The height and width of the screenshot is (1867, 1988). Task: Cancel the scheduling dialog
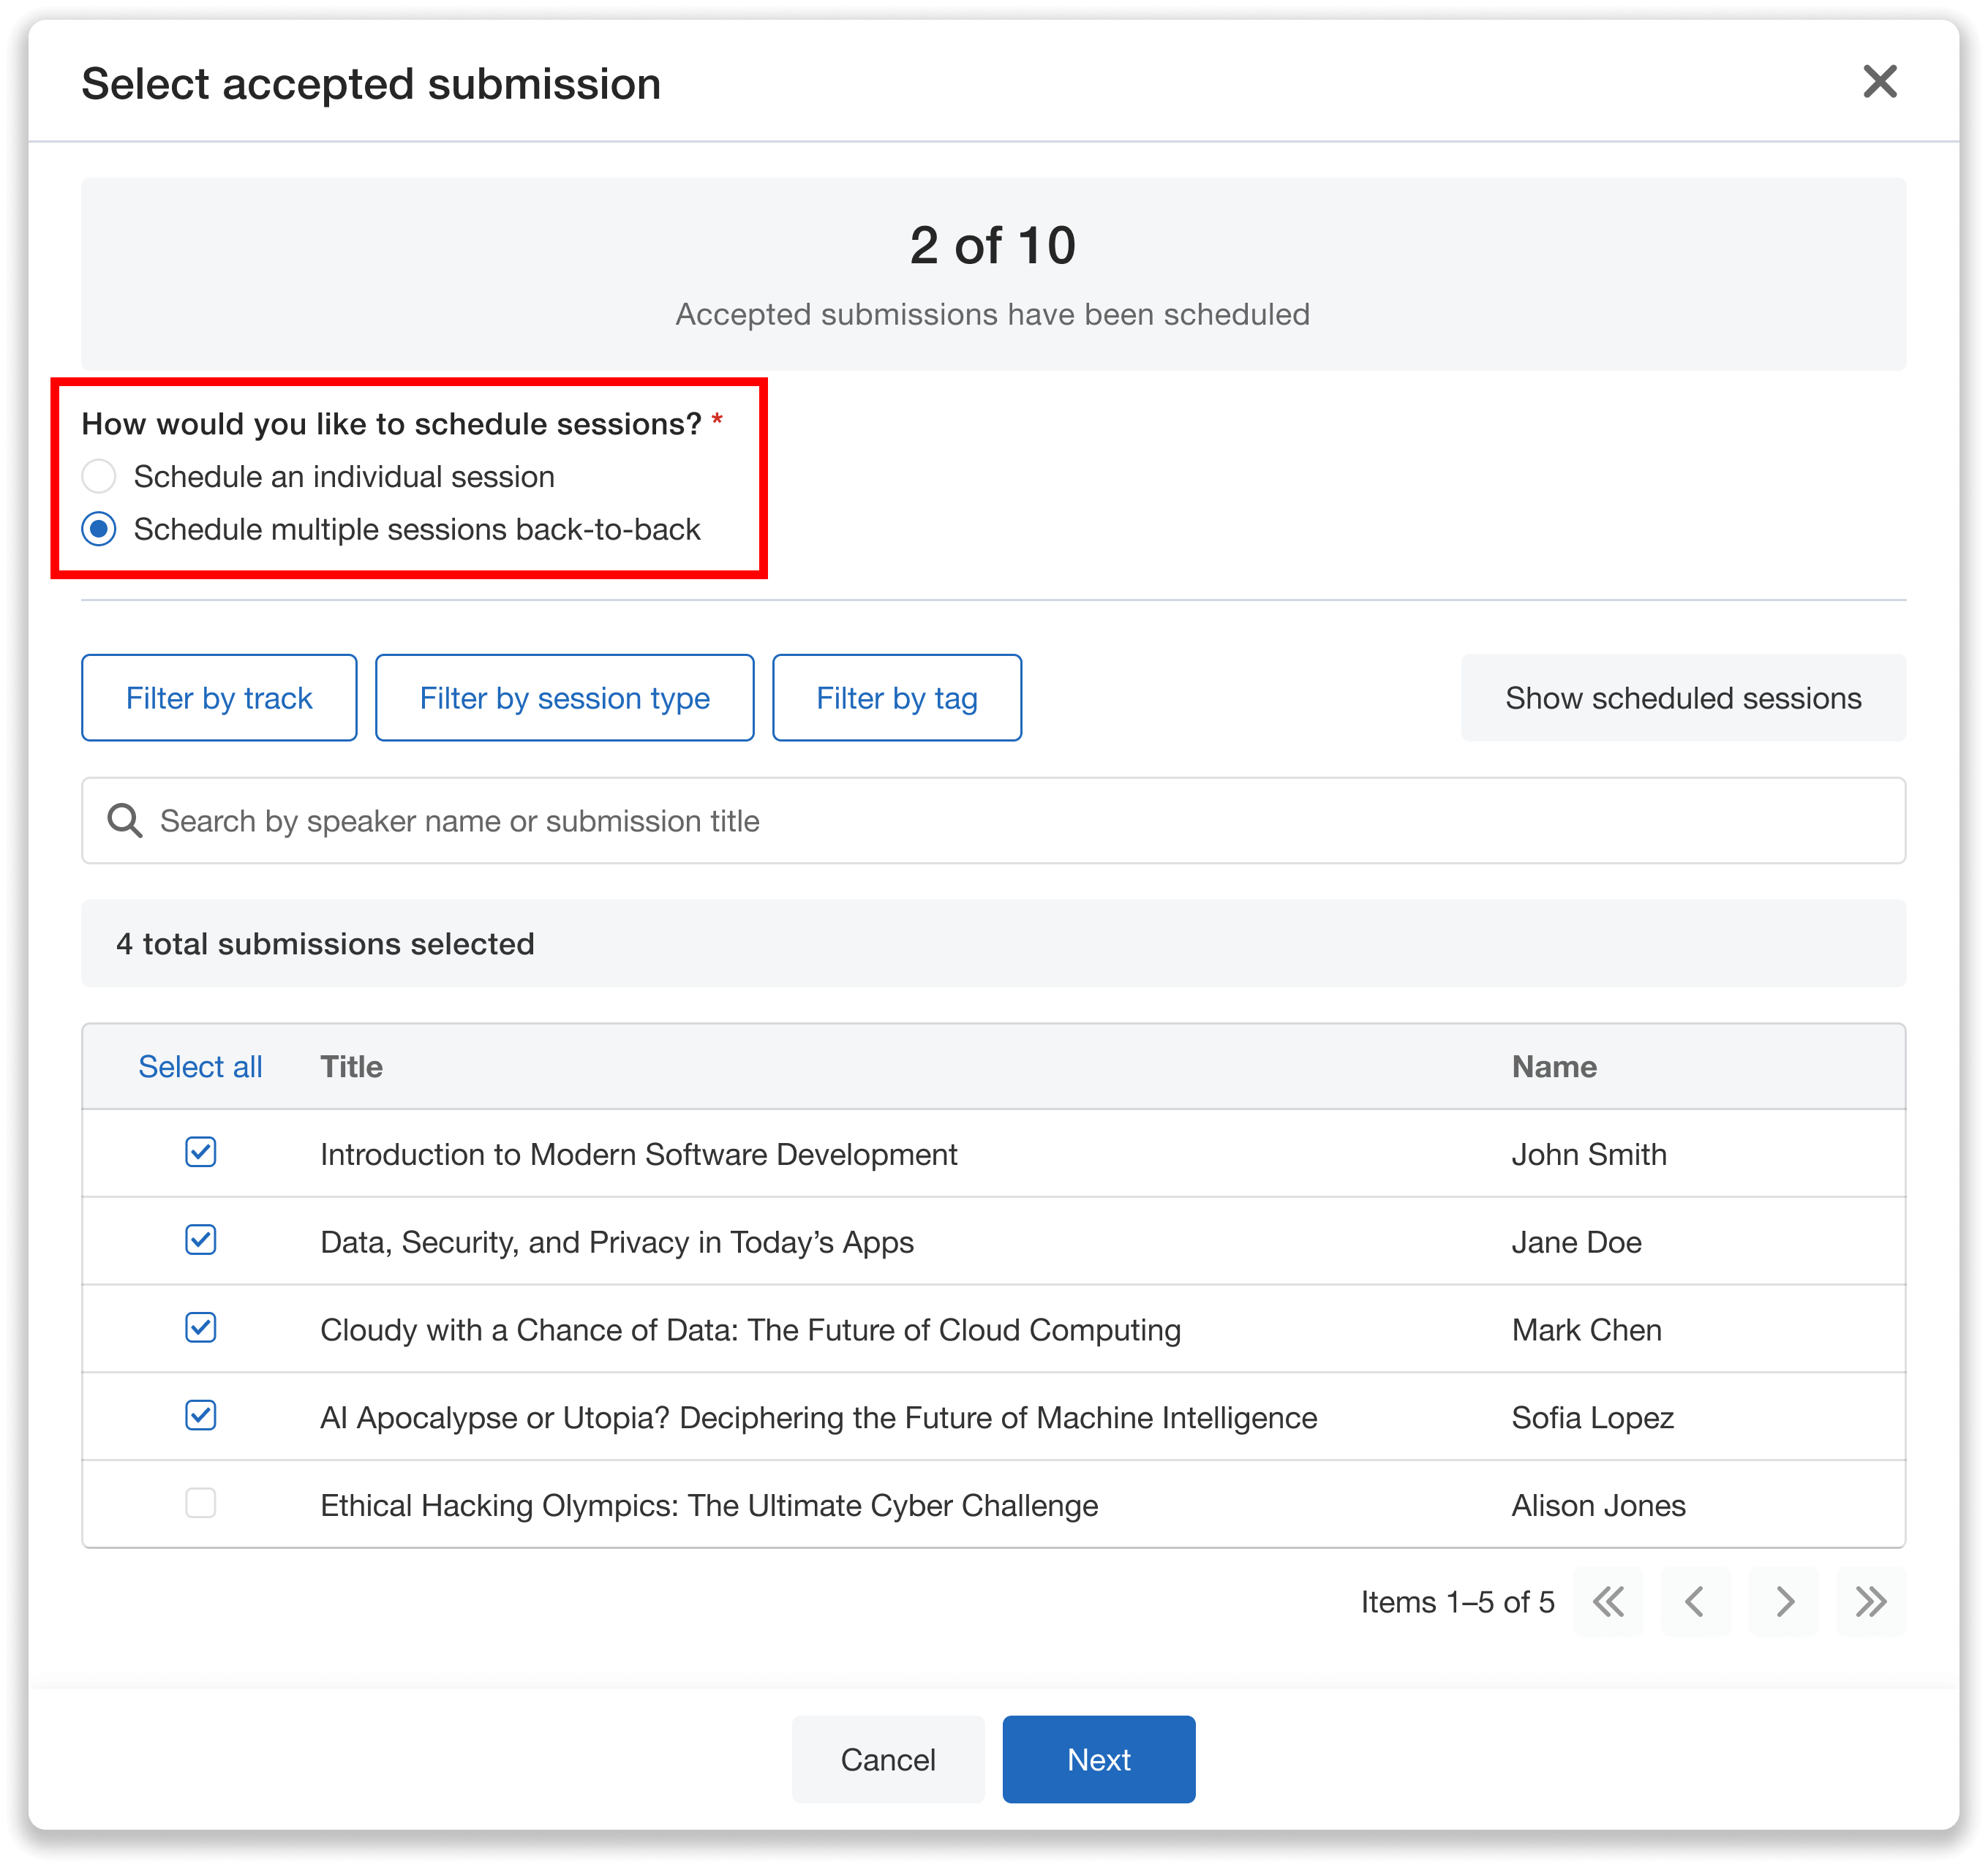tap(887, 1759)
